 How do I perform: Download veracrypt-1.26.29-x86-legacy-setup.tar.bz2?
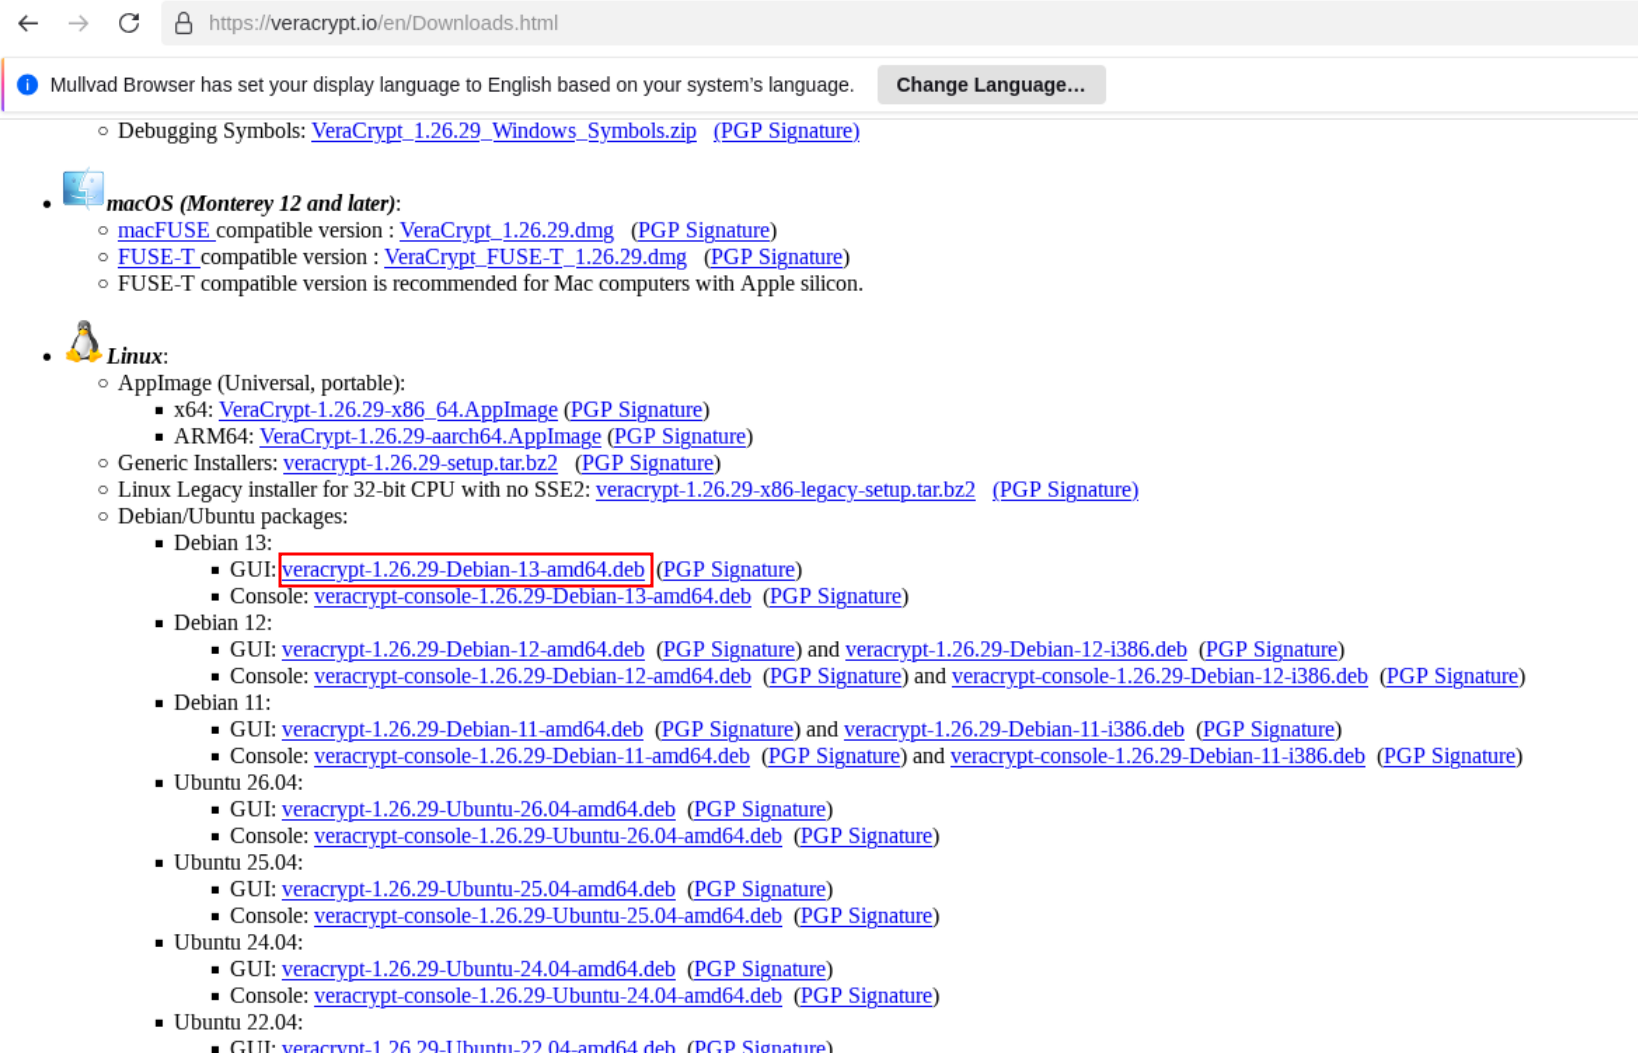(x=785, y=490)
